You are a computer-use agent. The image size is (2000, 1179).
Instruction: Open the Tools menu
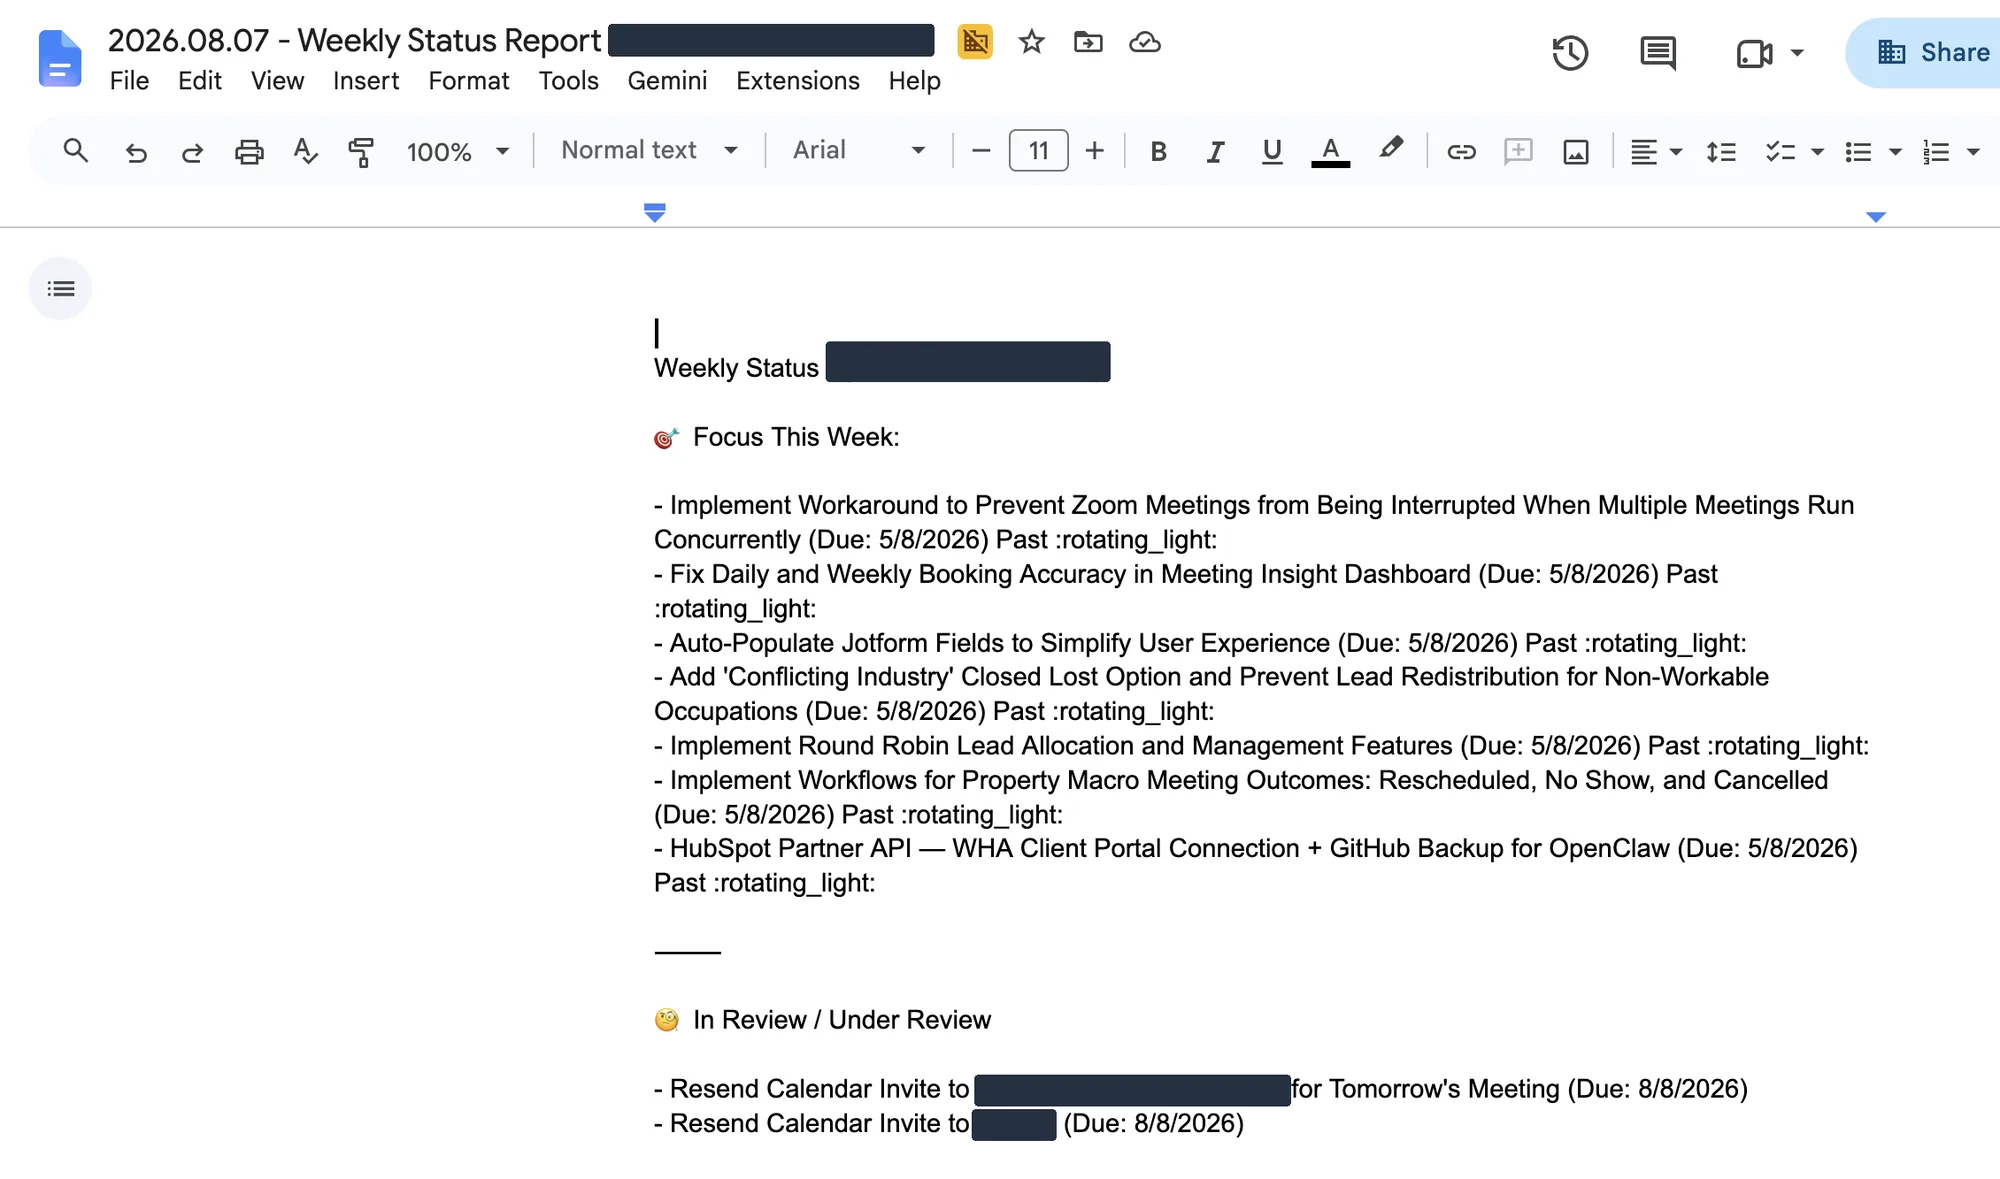[568, 81]
